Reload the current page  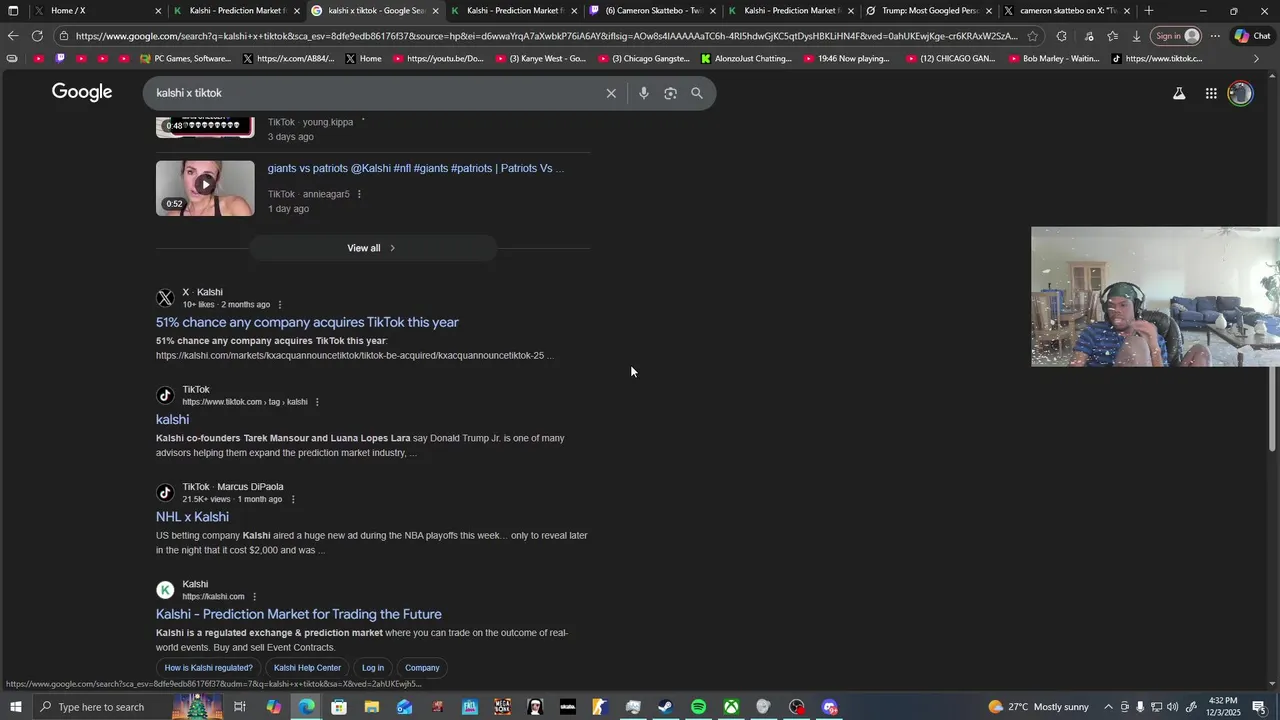pos(37,36)
